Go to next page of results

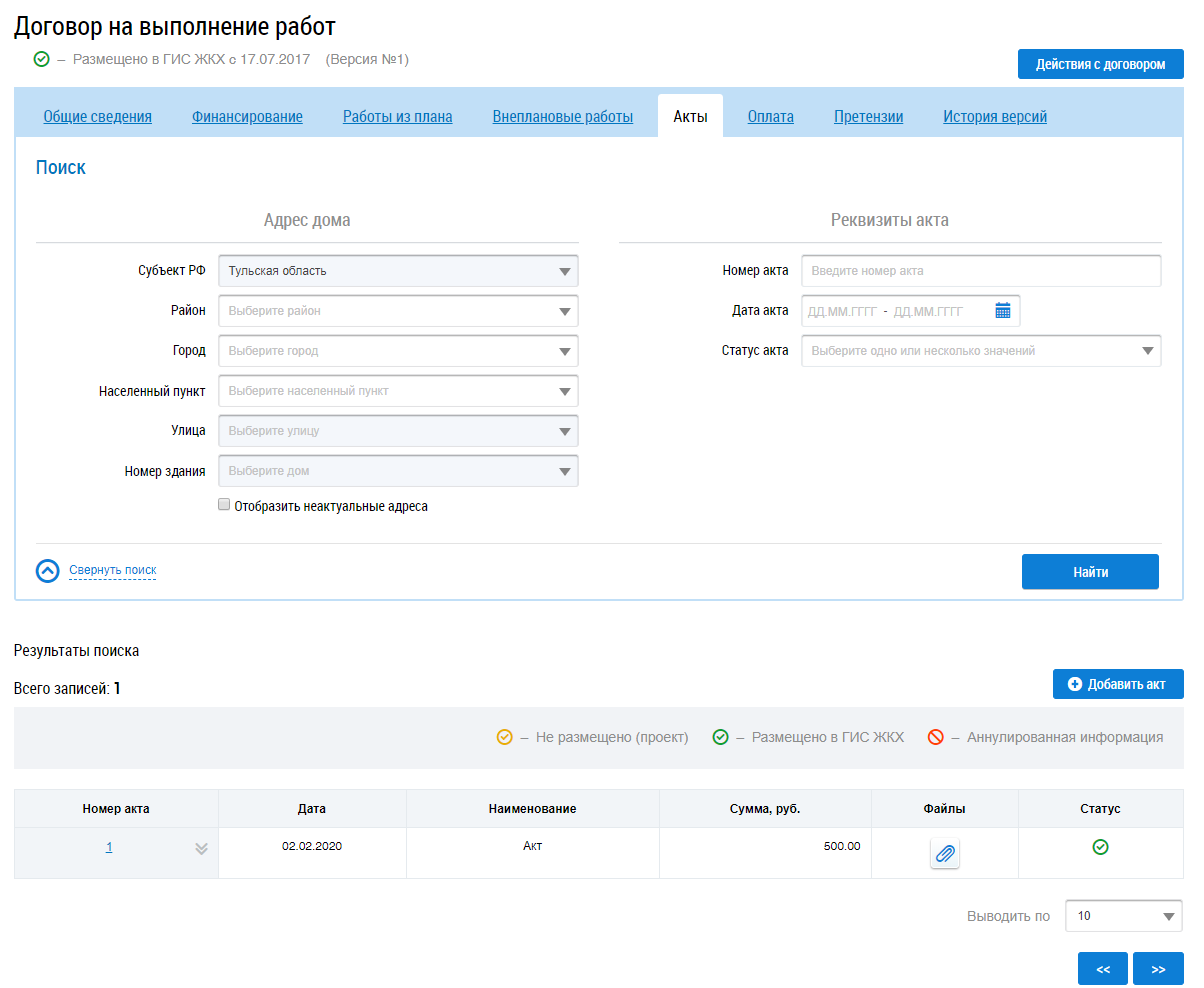[x=1158, y=969]
